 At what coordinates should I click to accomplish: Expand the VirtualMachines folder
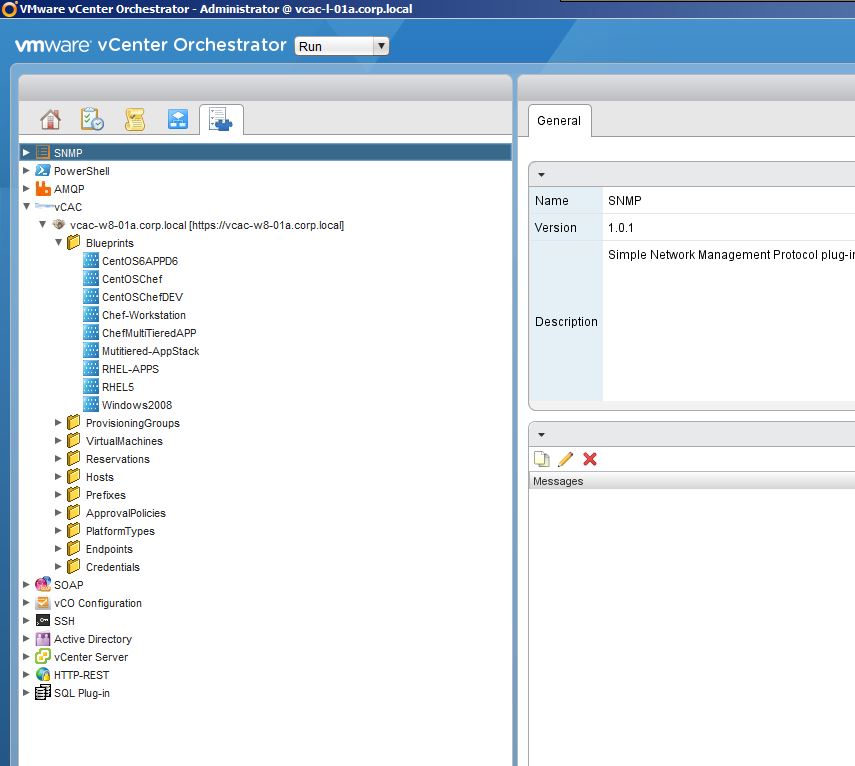[58, 441]
